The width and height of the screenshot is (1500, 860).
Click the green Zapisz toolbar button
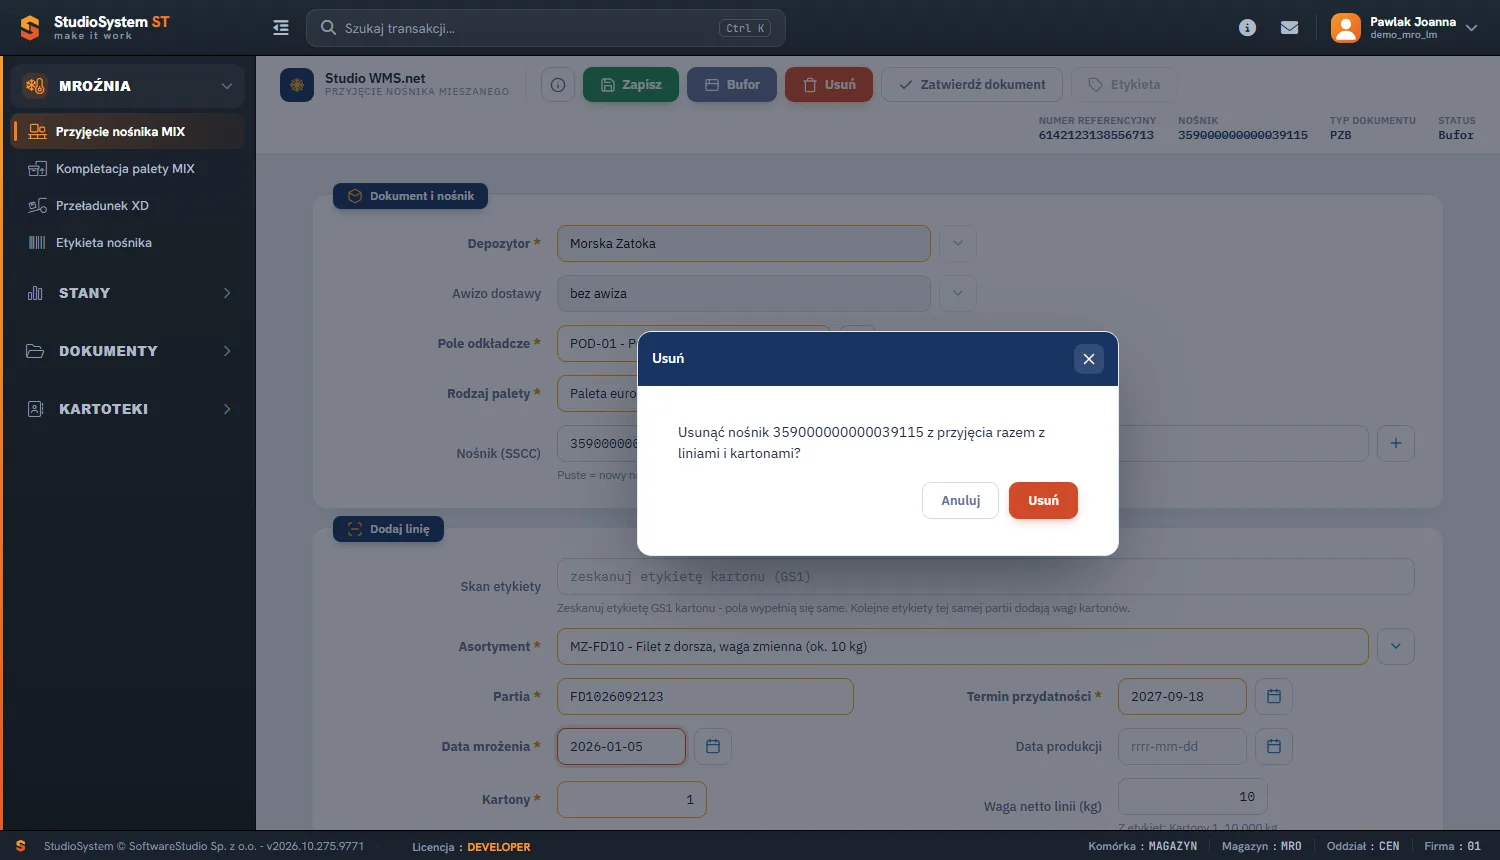click(x=631, y=85)
